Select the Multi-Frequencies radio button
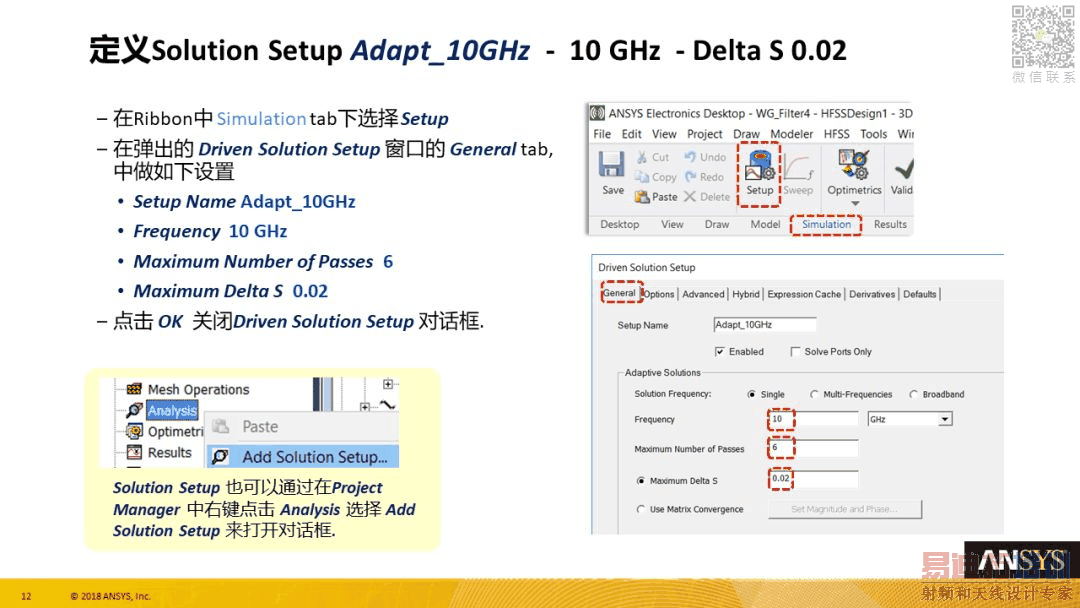 point(814,395)
